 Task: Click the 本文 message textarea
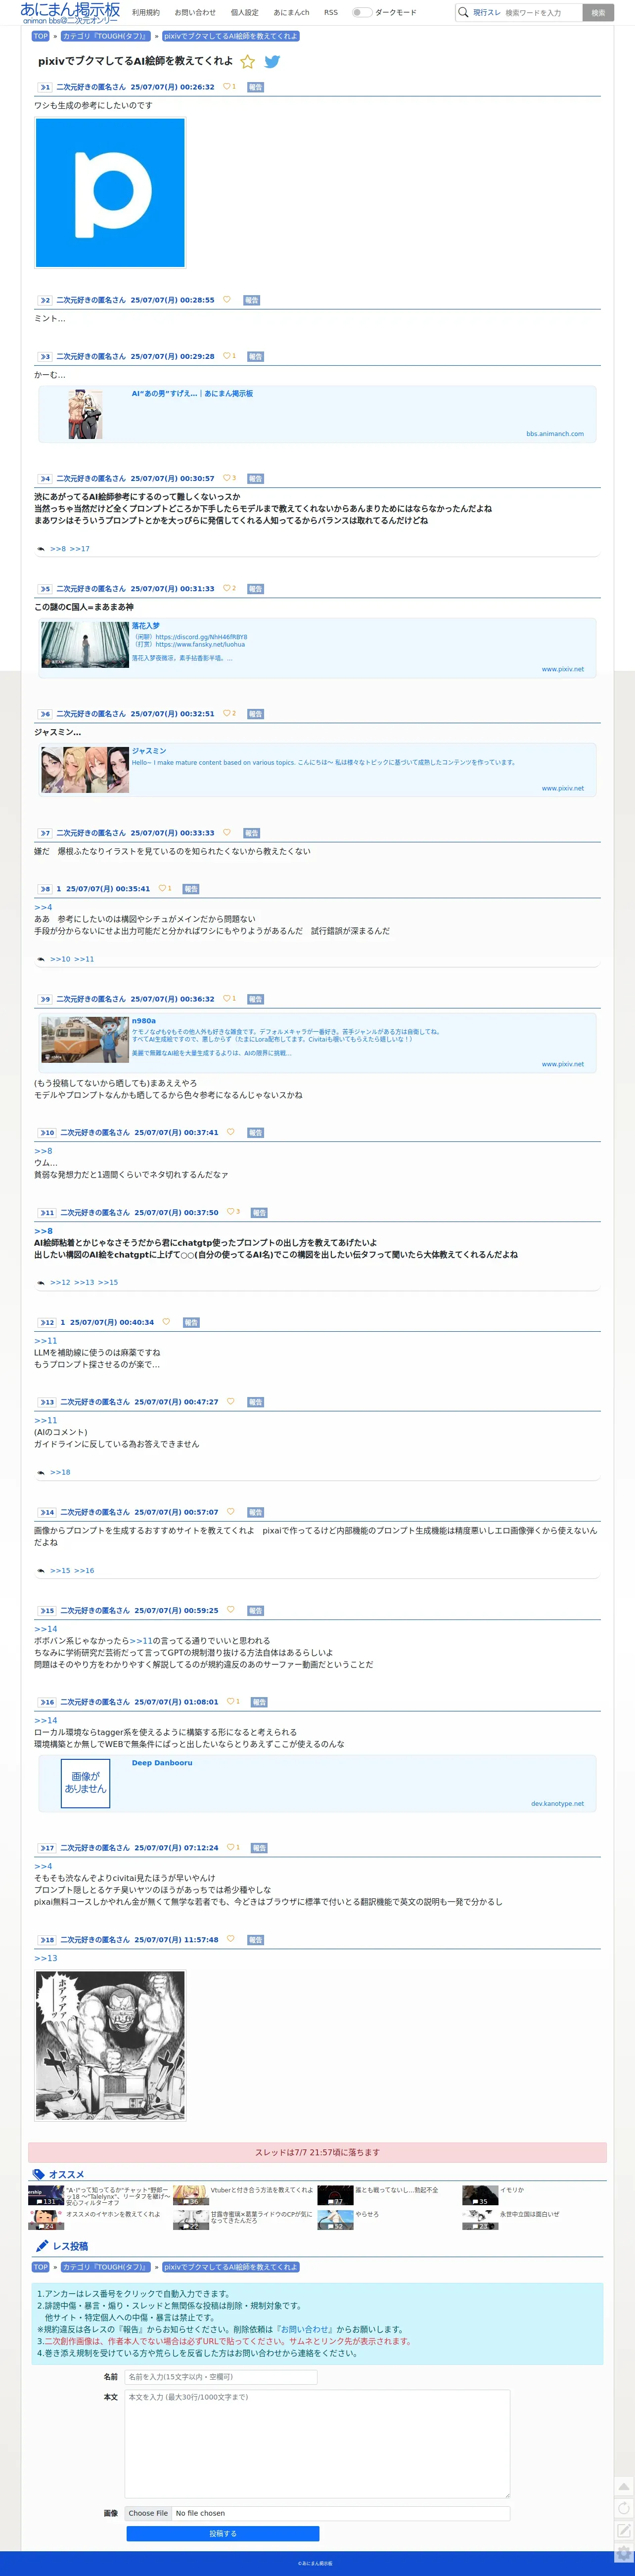pyautogui.click(x=317, y=2443)
